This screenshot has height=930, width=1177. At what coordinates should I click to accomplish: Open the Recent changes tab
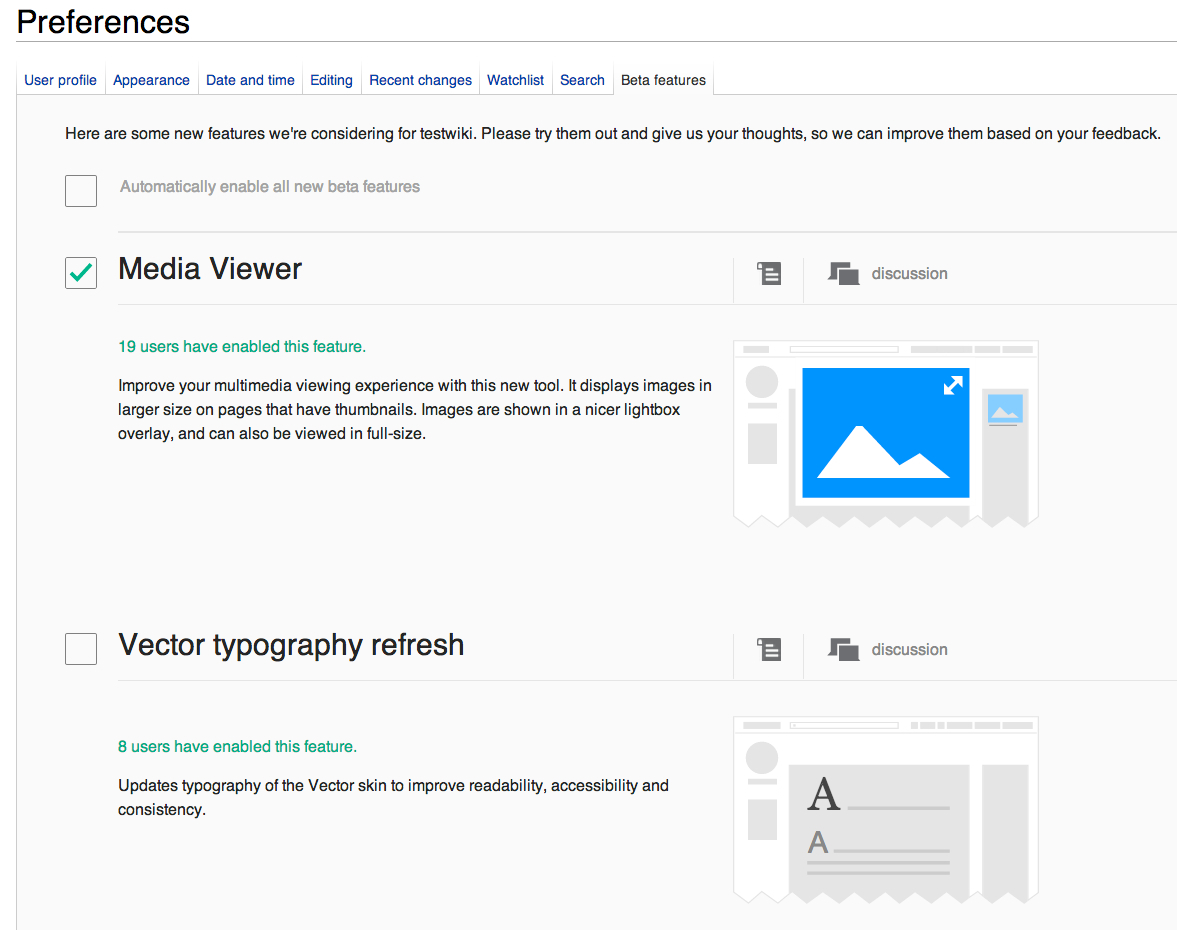(419, 80)
